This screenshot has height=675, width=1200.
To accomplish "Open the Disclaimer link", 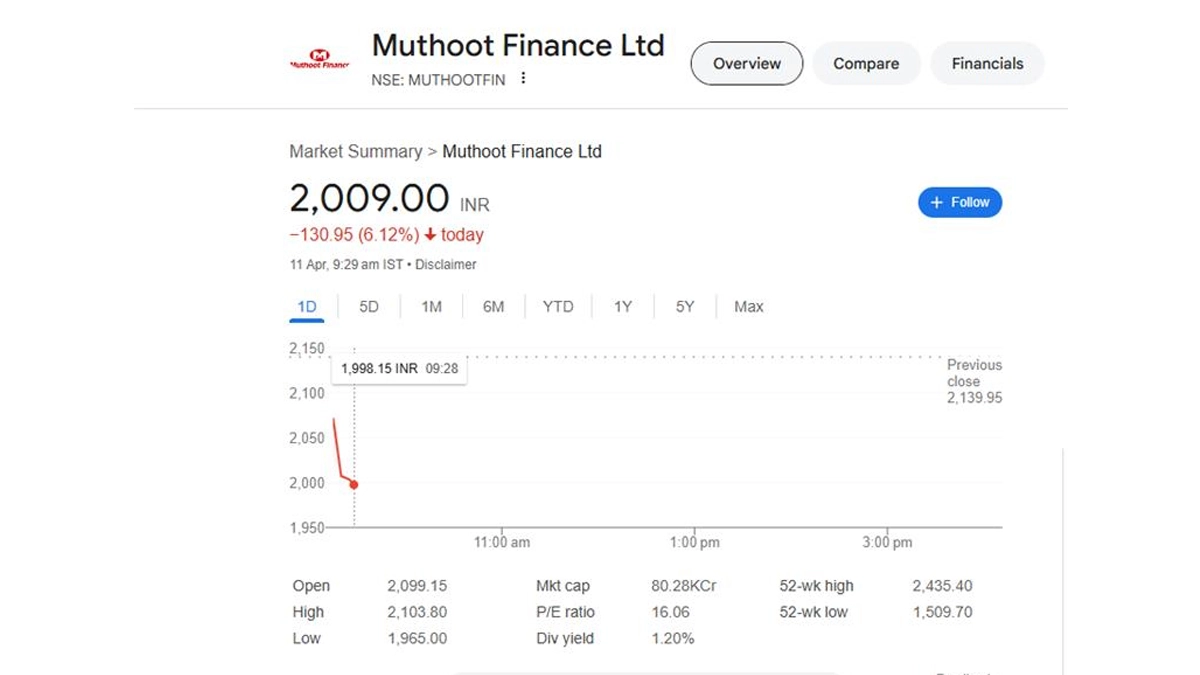I will tap(446, 265).
